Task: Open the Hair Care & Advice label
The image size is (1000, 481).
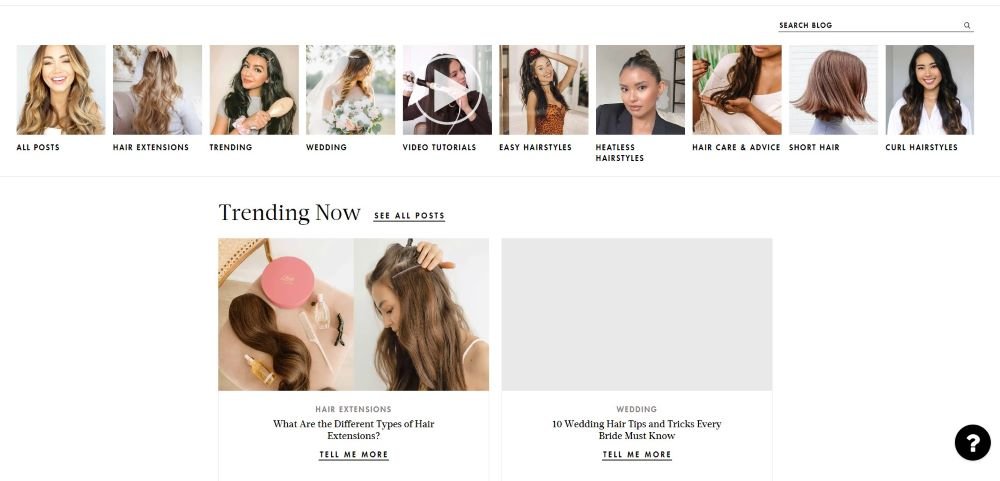Action: point(736,147)
